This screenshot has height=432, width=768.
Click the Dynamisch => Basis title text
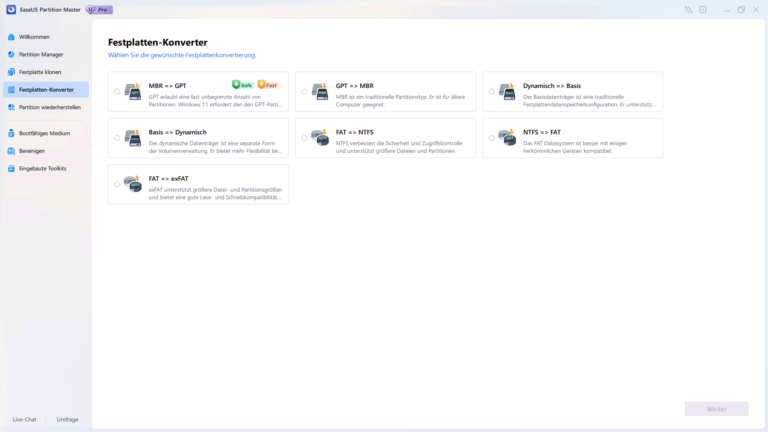pyautogui.click(x=552, y=86)
